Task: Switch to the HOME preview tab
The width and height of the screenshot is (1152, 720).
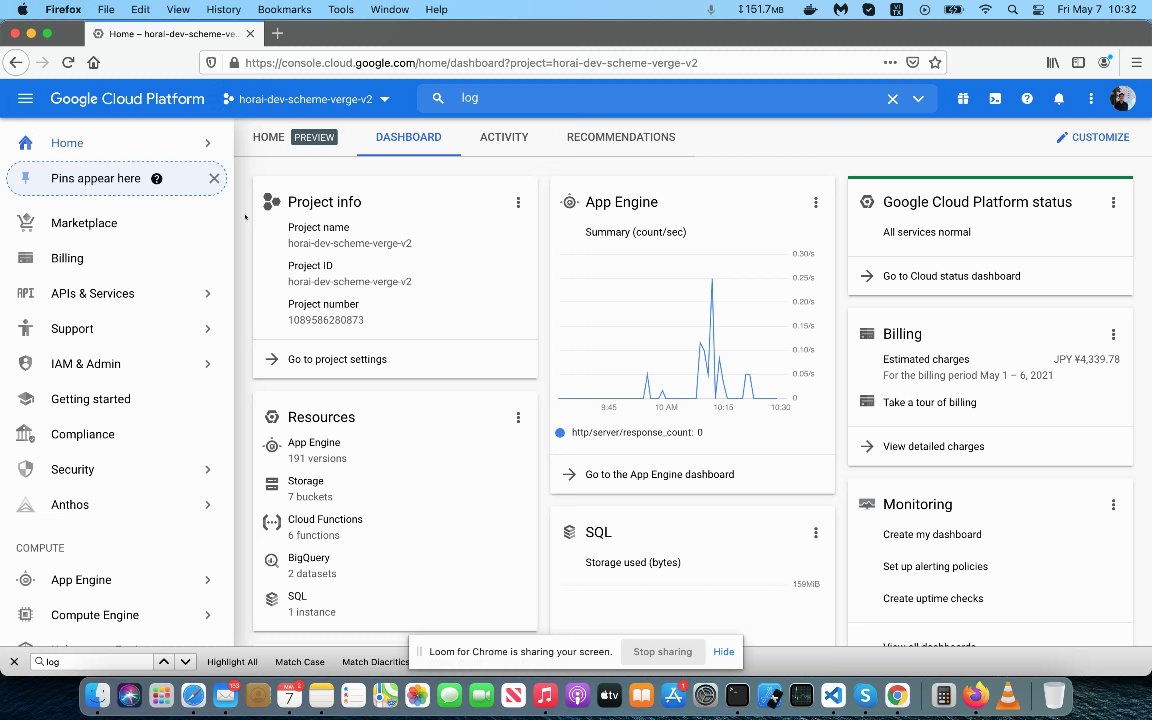Action: [295, 137]
